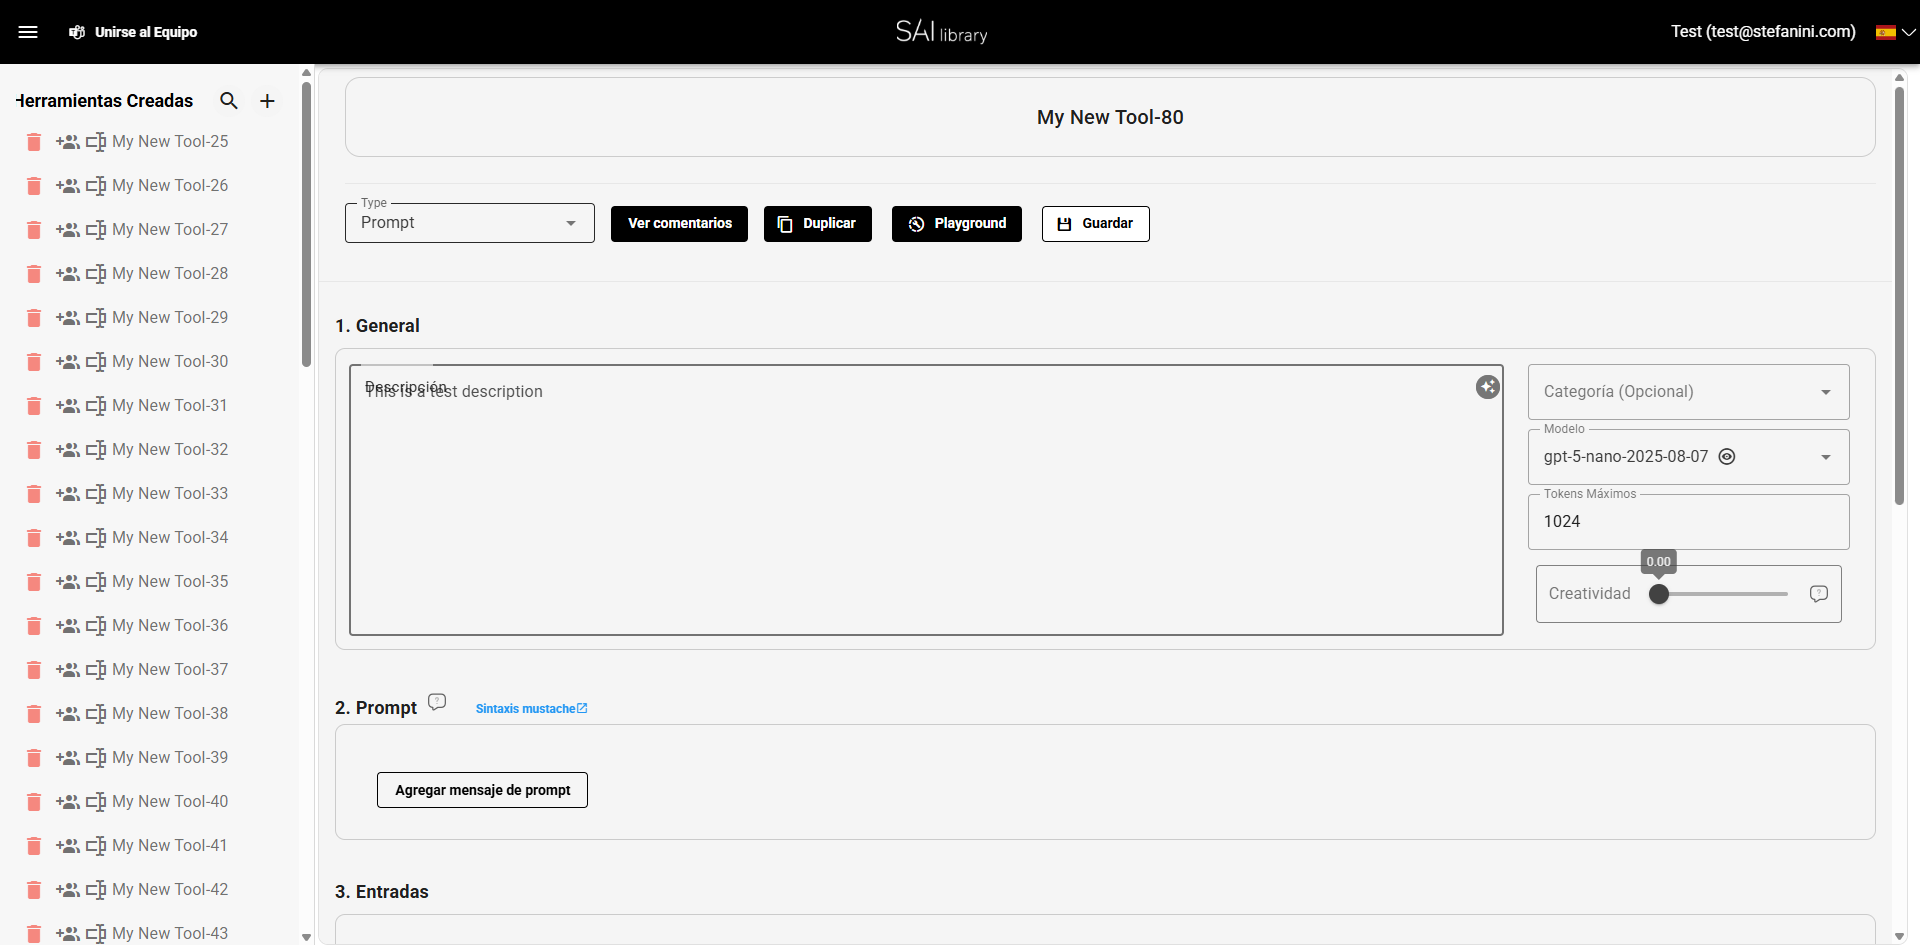This screenshot has width=1920, height=945.
Task: Click the Creatividad slider handle
Action: 1659,594
